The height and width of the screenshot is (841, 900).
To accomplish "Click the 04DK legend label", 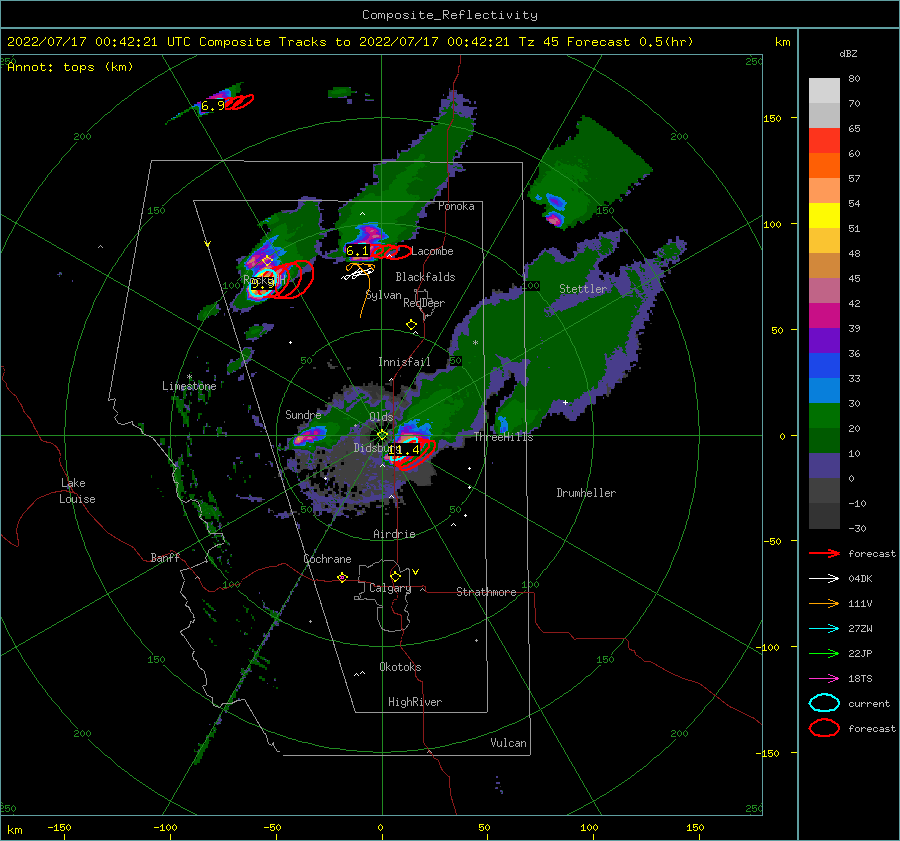I will [860, 579].
